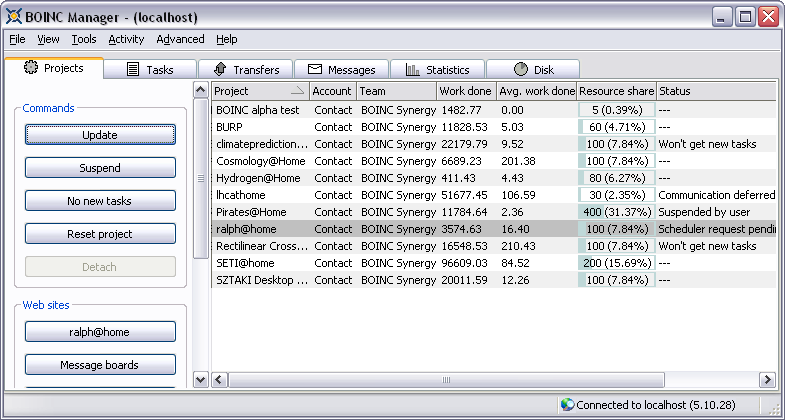Click BOINC alpha test resource share bar
Screen dimensions: 785x420
click(x=616, y=110)
